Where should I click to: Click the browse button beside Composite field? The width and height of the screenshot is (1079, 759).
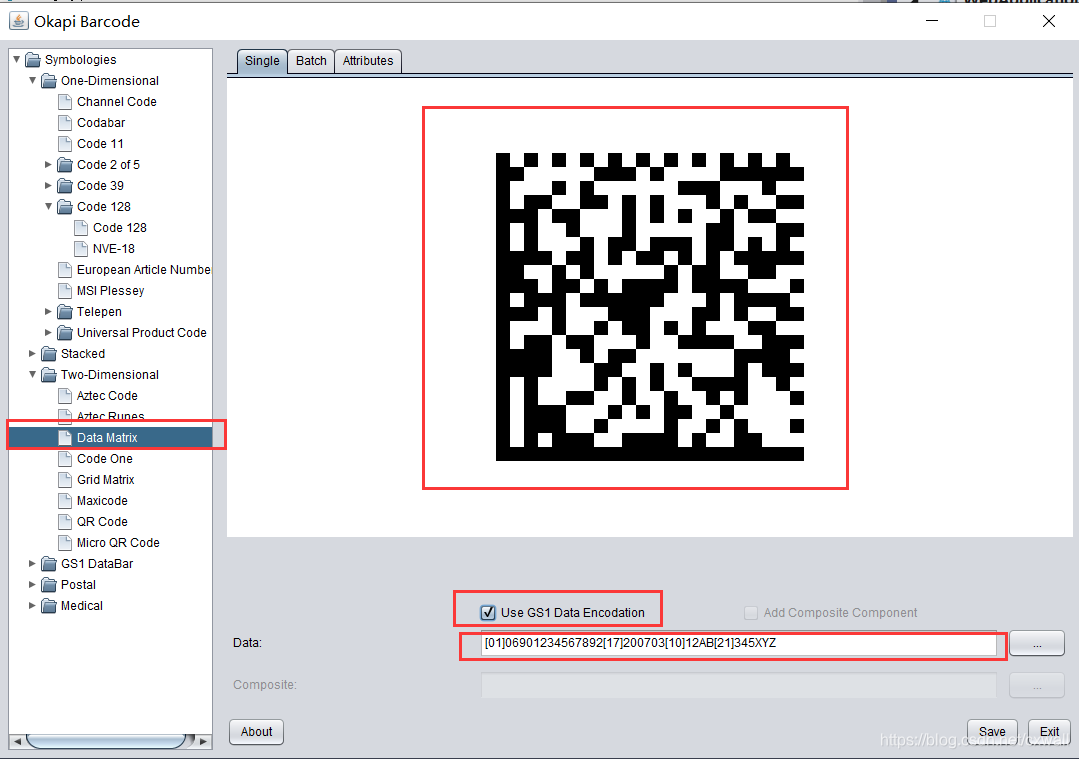pyautogui.click(x=1037, y=685)
